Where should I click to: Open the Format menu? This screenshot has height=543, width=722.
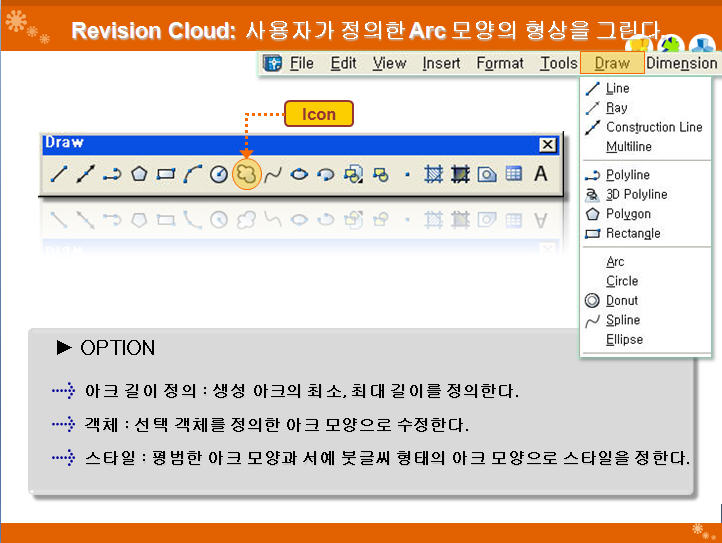click(499, 63)
